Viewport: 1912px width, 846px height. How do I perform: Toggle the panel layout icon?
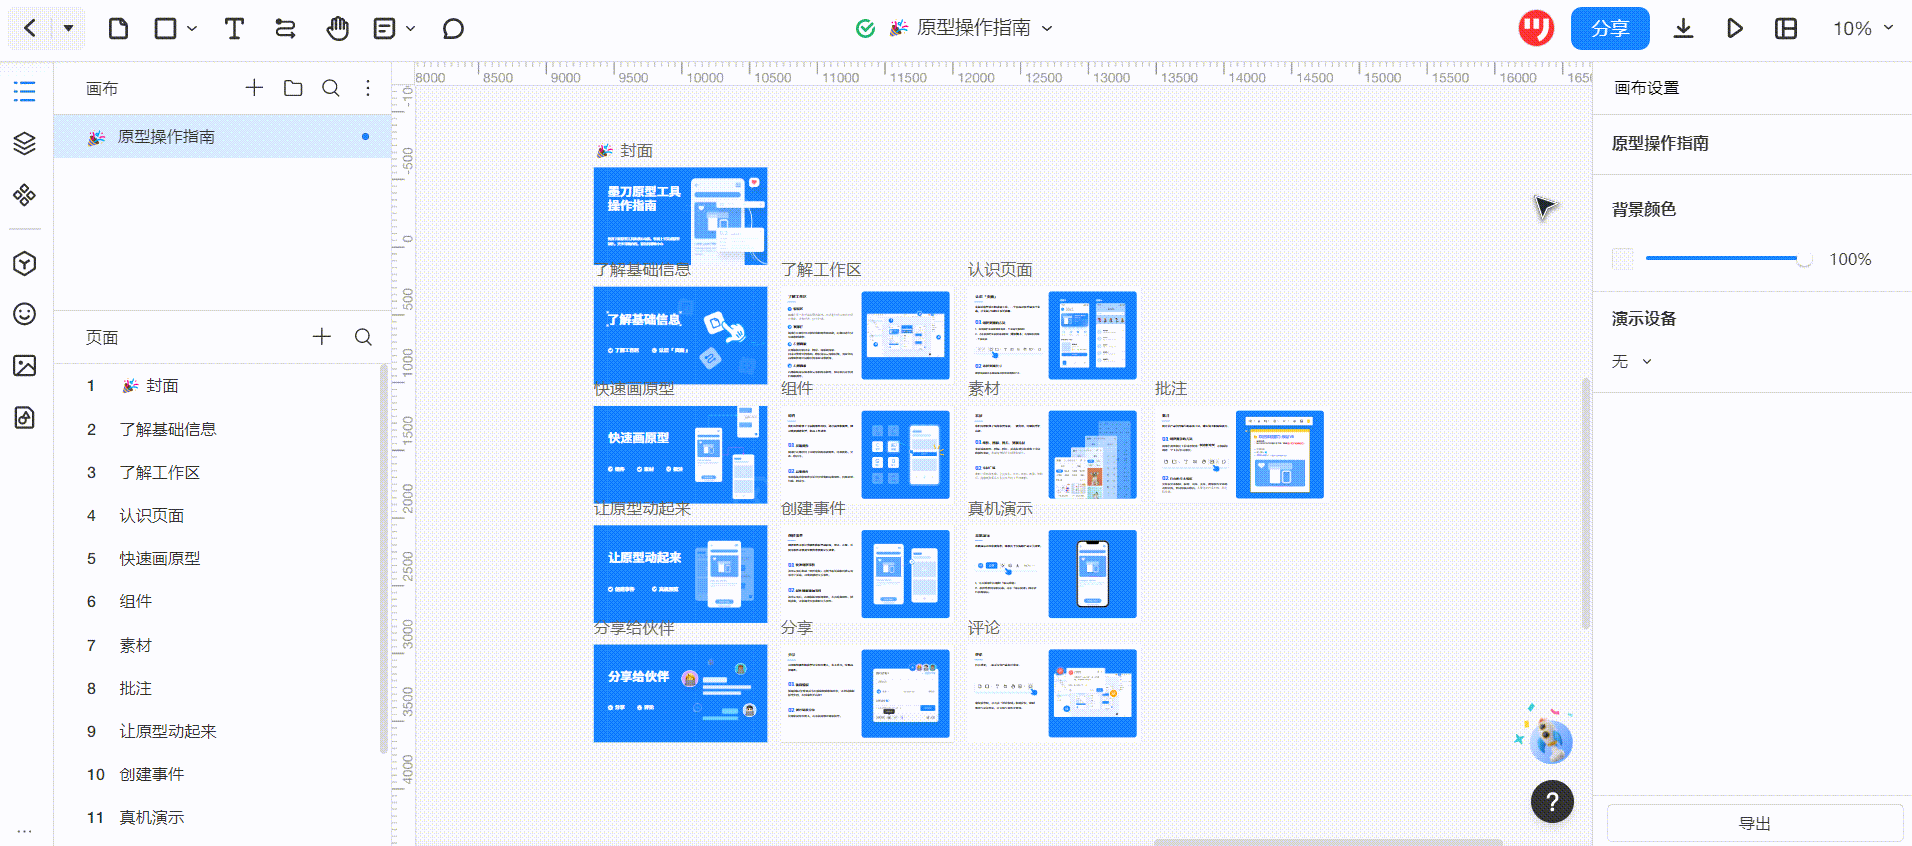click(1786, 28)
